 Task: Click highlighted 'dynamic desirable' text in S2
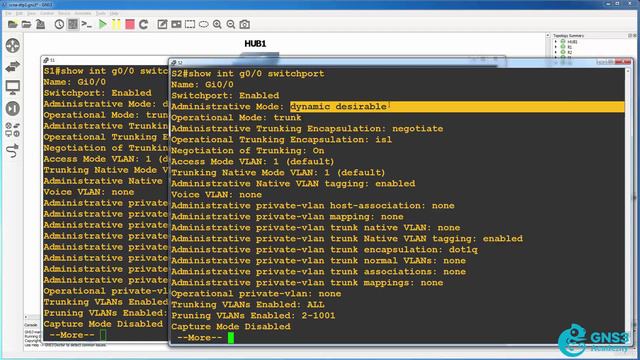tap(338, 107)
